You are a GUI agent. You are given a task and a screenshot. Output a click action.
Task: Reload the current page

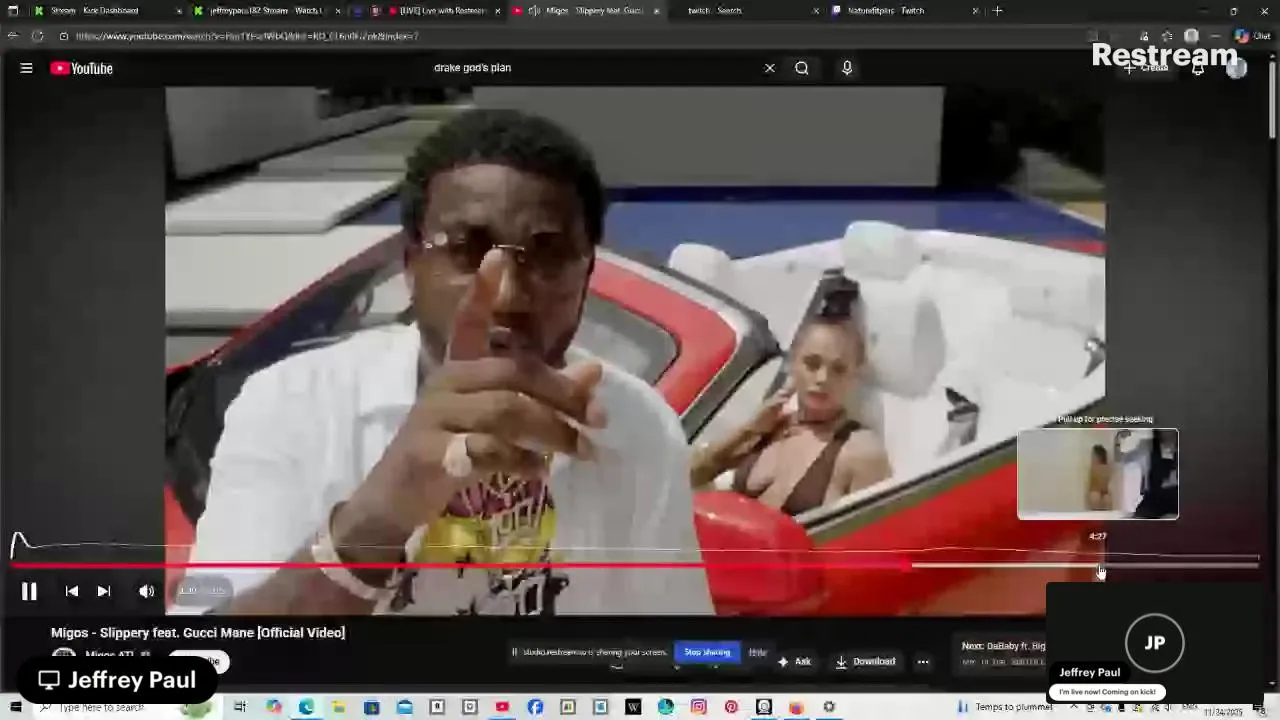click(37, 36)
